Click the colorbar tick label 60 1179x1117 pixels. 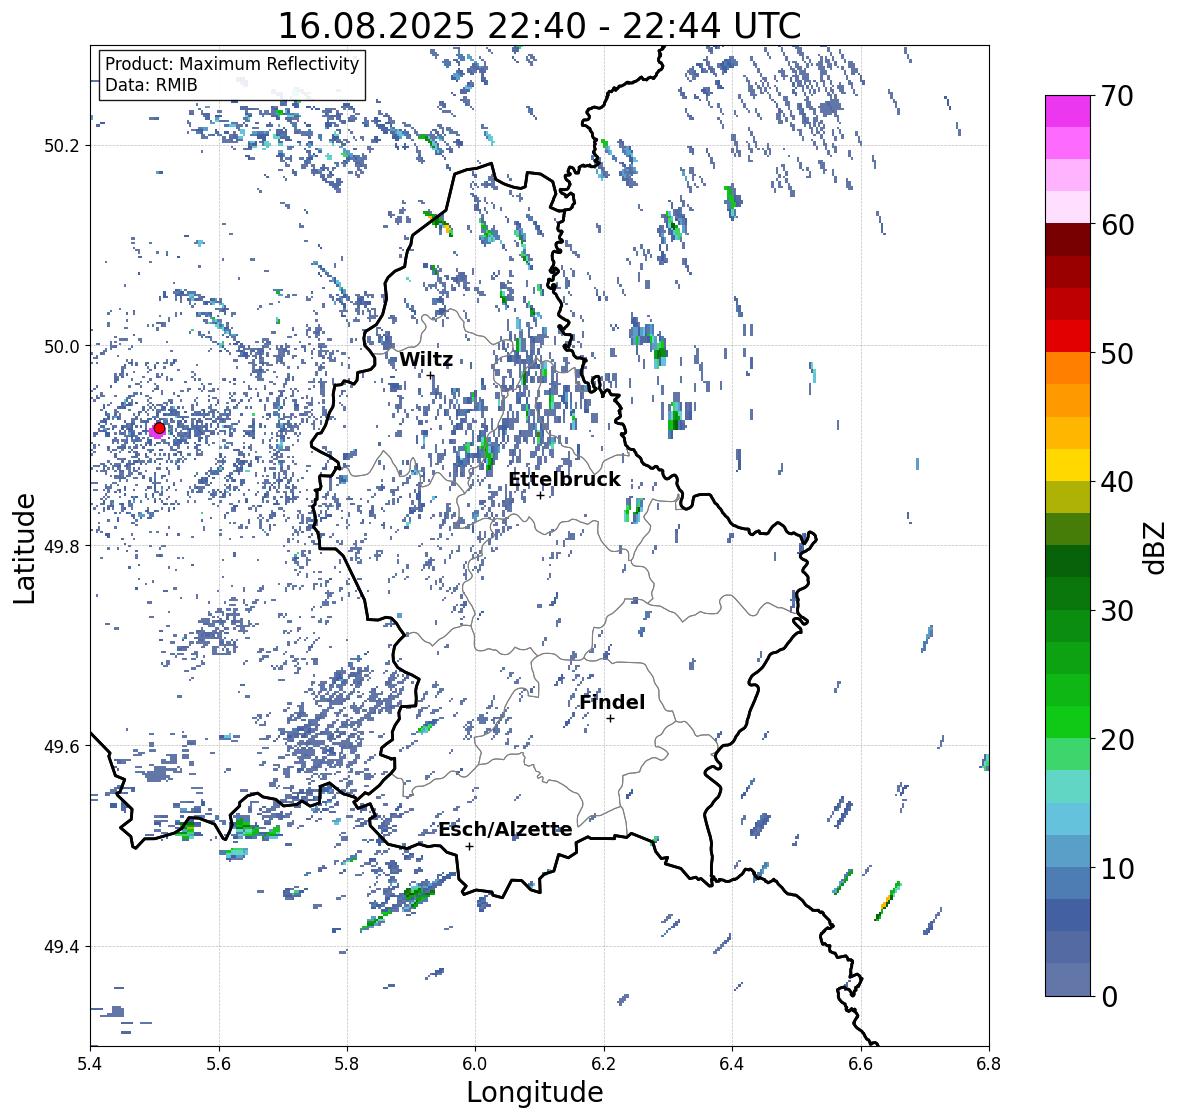pos(1117,225)
